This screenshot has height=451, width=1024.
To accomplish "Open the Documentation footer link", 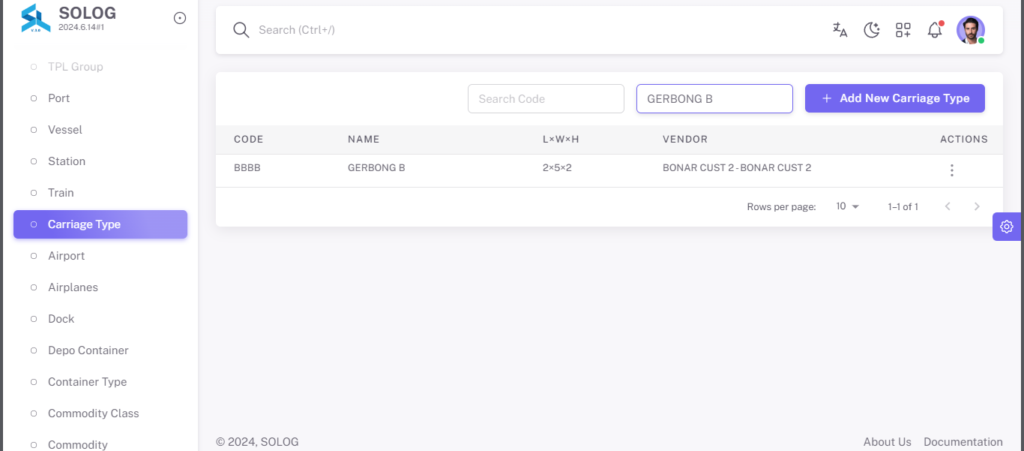I will coord(963,442).
